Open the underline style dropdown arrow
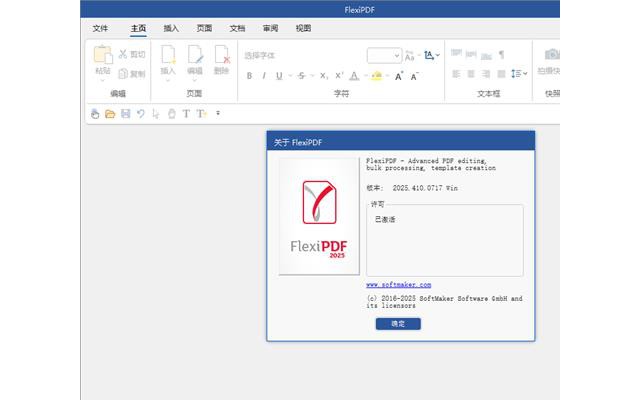Screen dimensions: 640x400 290,76
